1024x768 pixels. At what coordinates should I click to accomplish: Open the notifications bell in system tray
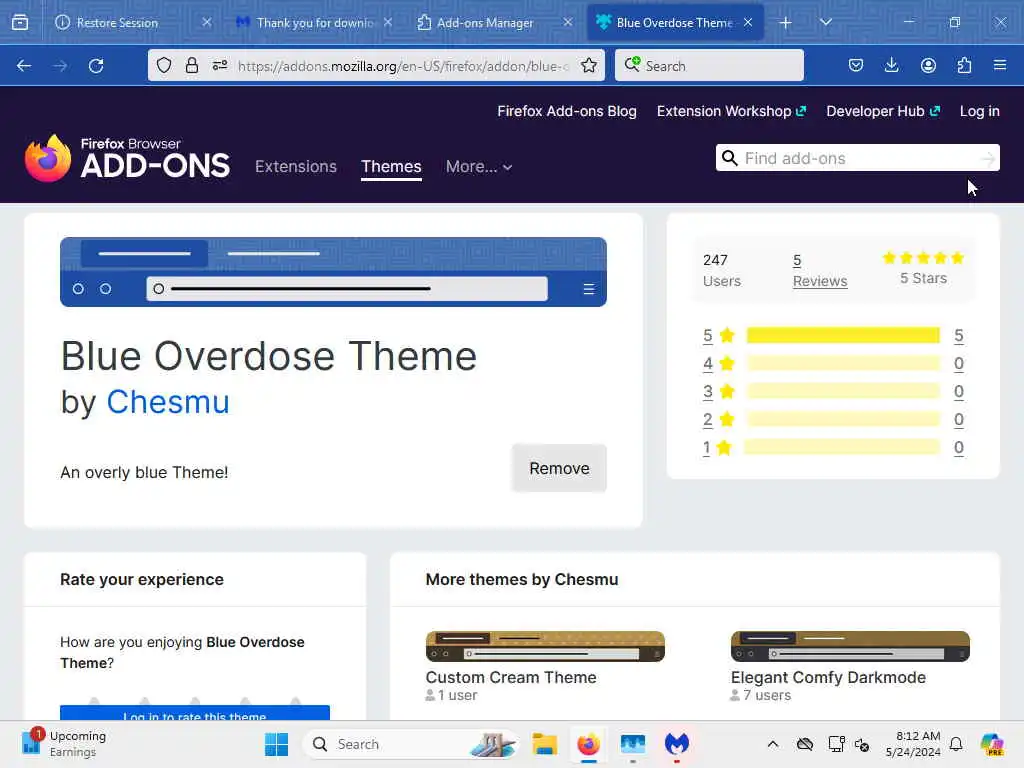tap(956, 744)
